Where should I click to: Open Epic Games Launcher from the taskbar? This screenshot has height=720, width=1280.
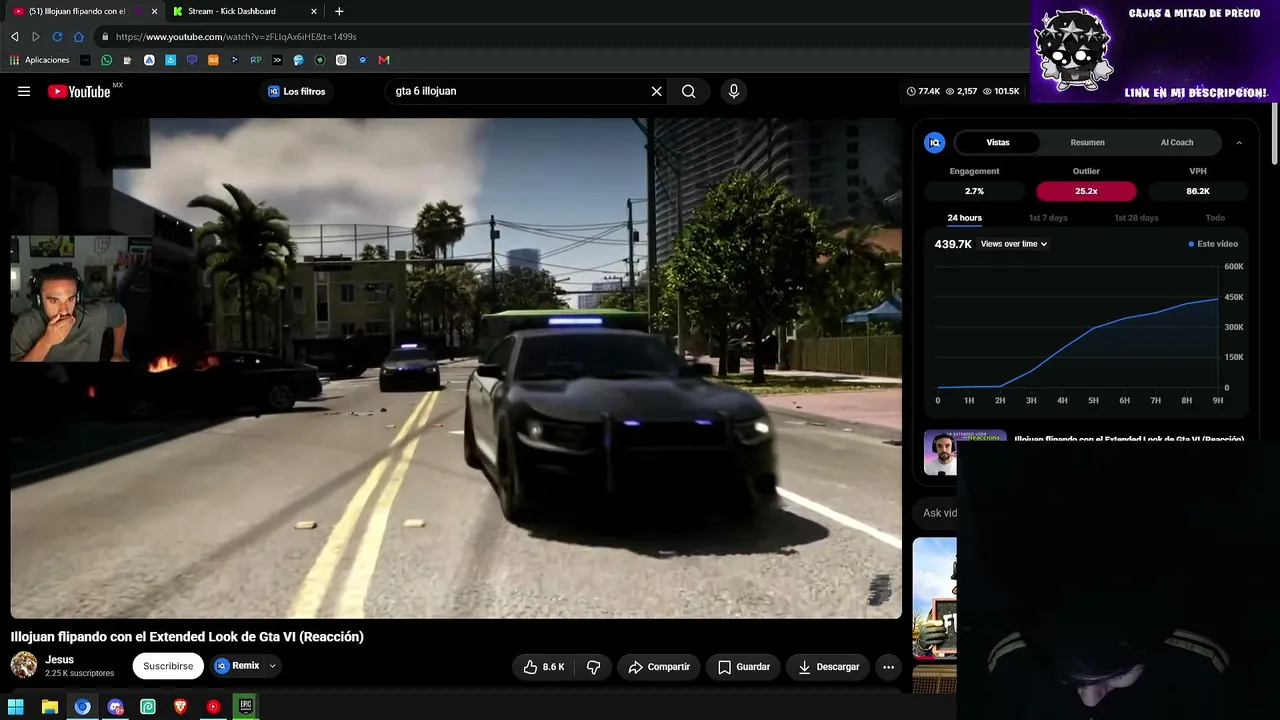click(246, 707)
